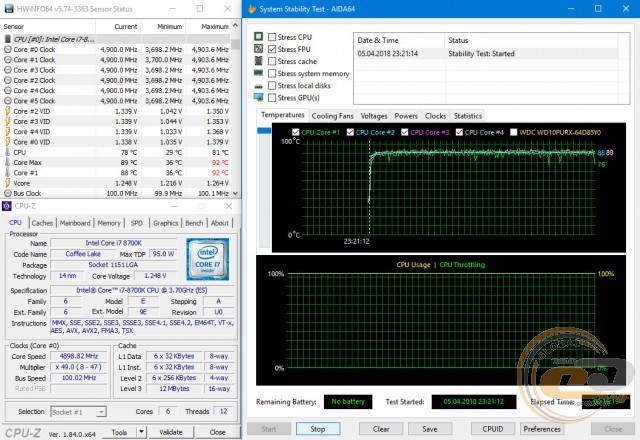Click the blue slider beside the temperature graph

[x=264, y=131]
